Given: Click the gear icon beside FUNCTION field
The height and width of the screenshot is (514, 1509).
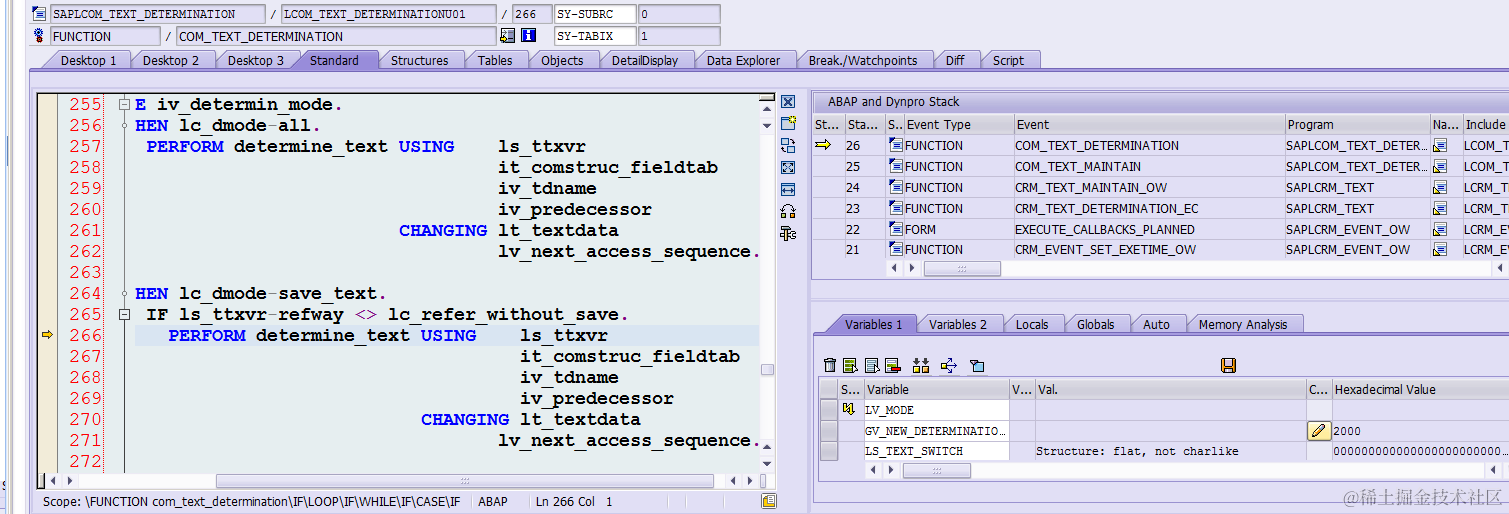Looking at the screenshot, I should coord(39,36).
